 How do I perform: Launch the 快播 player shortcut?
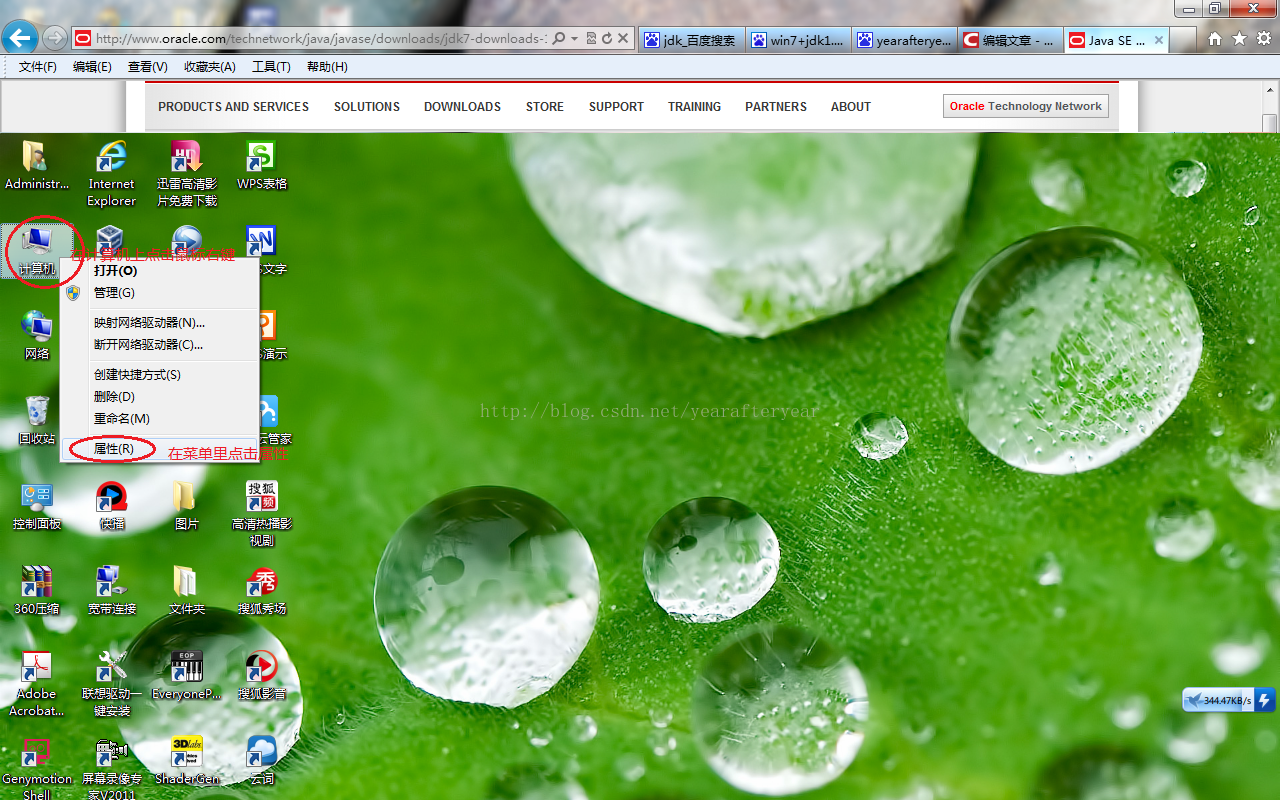111,505
